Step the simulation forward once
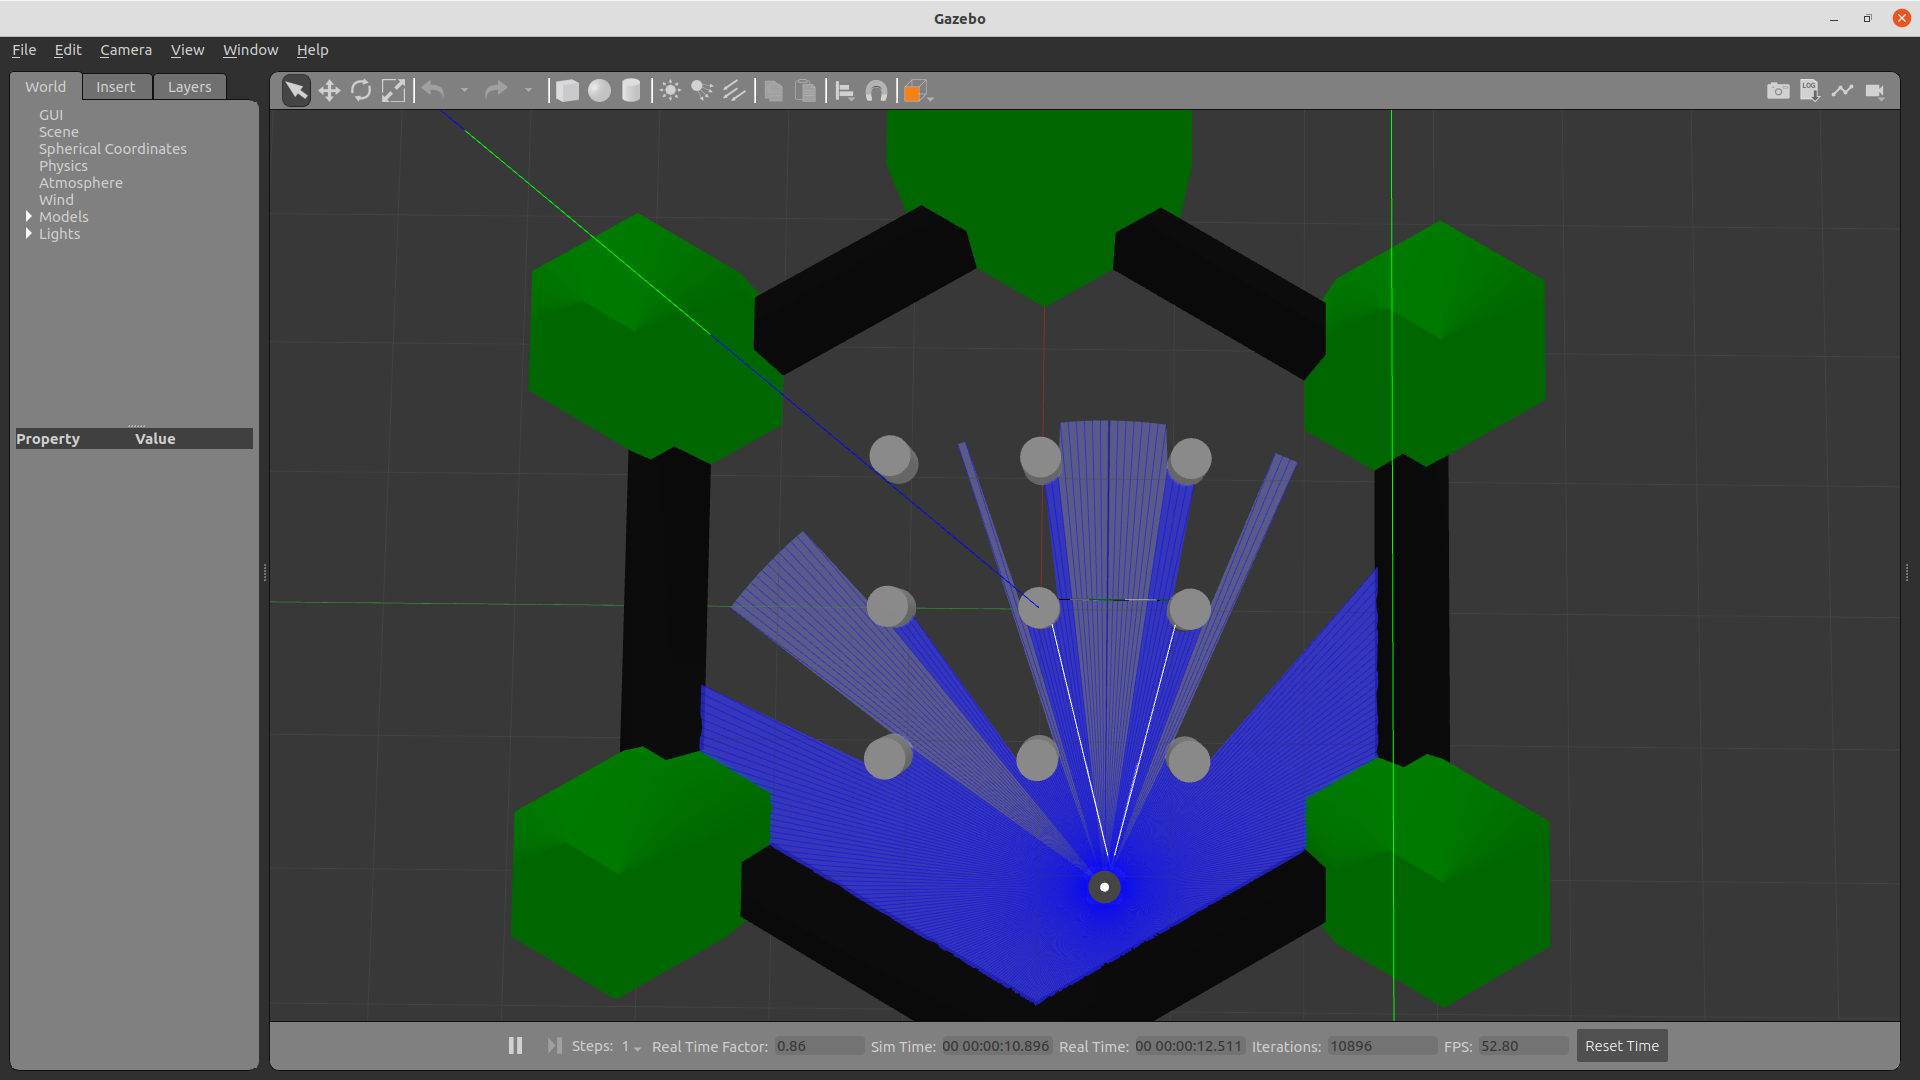This screenshot has width=1920, height=1080. click(553, 1045)
